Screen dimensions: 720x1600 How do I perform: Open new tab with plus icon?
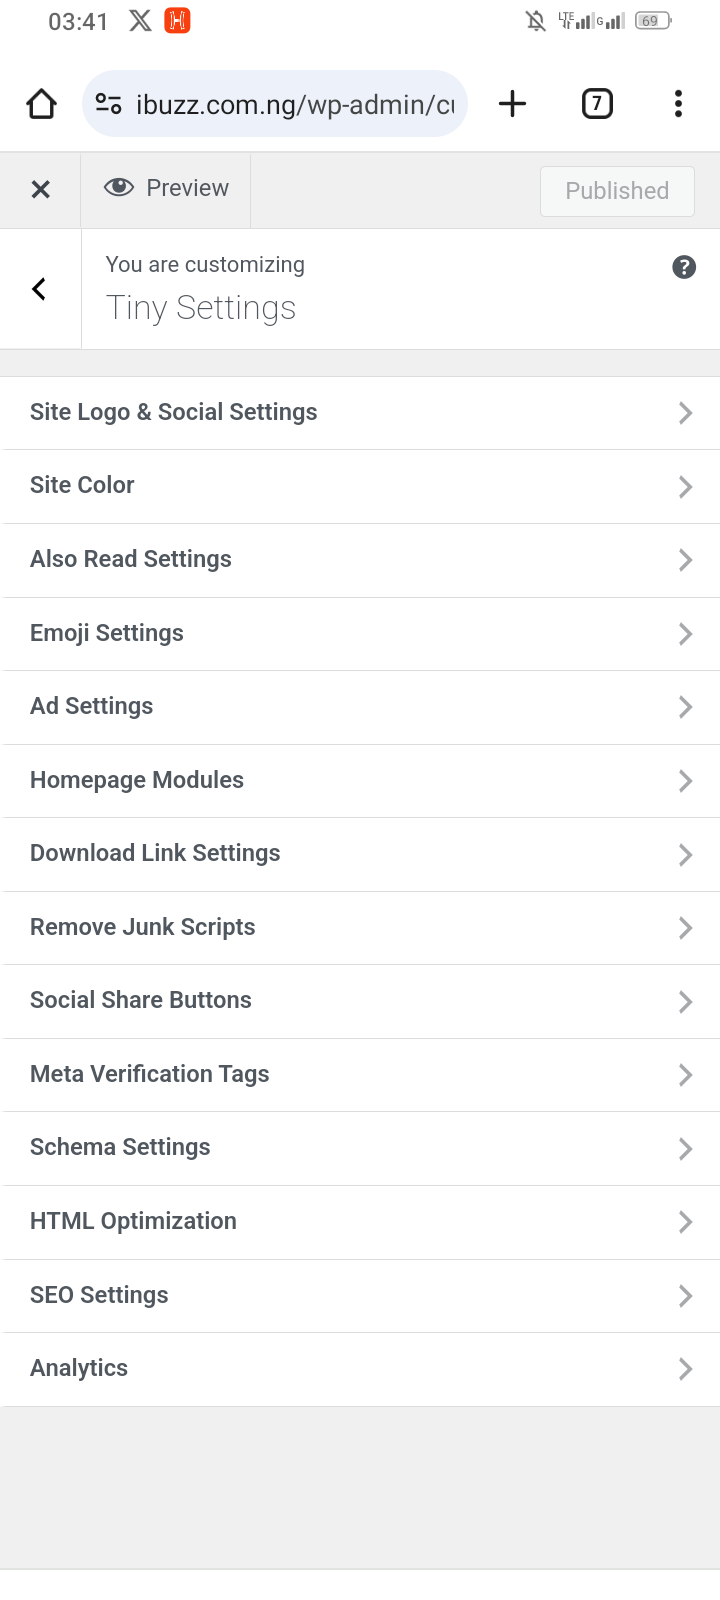pyautogui.click(x=512, y=104)
